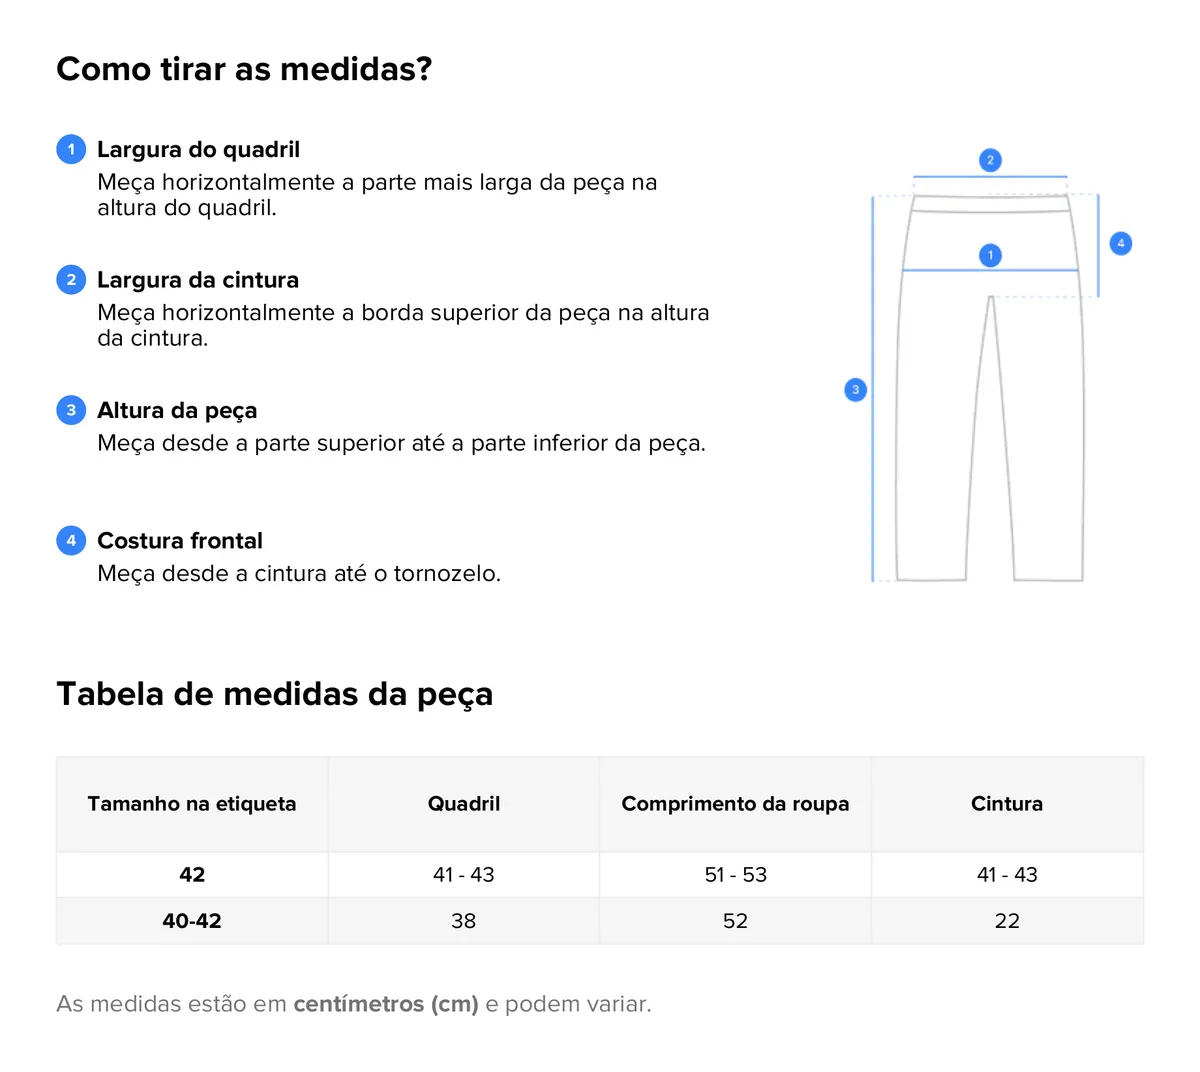Click the Como tirar as medidas heading
The image size is (1200, 1072).
[244, 69]
